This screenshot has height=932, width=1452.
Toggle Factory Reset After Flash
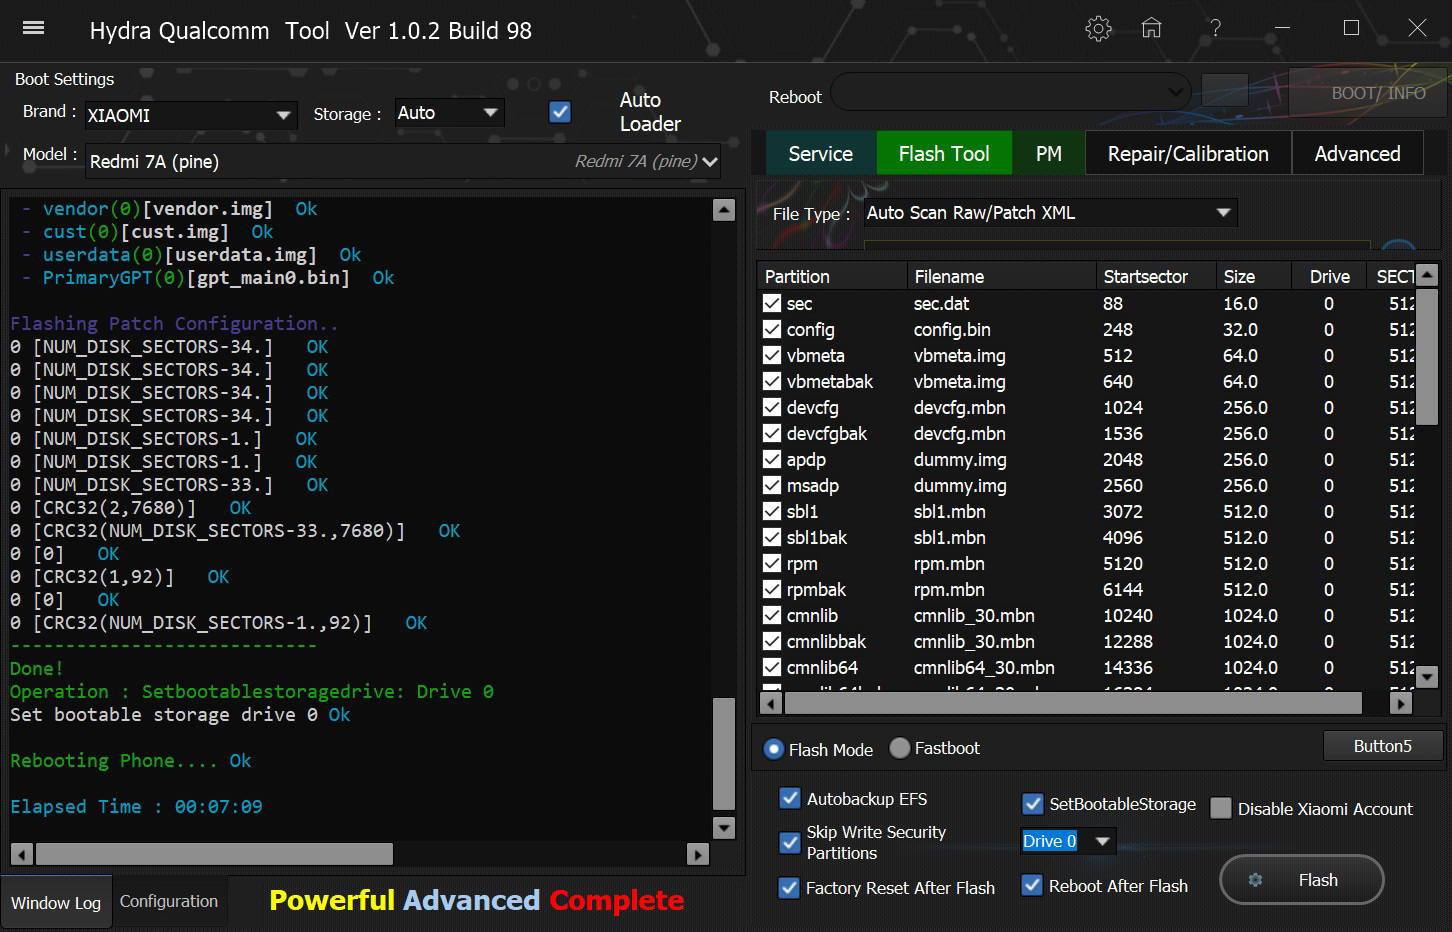[x=789, y=887]
